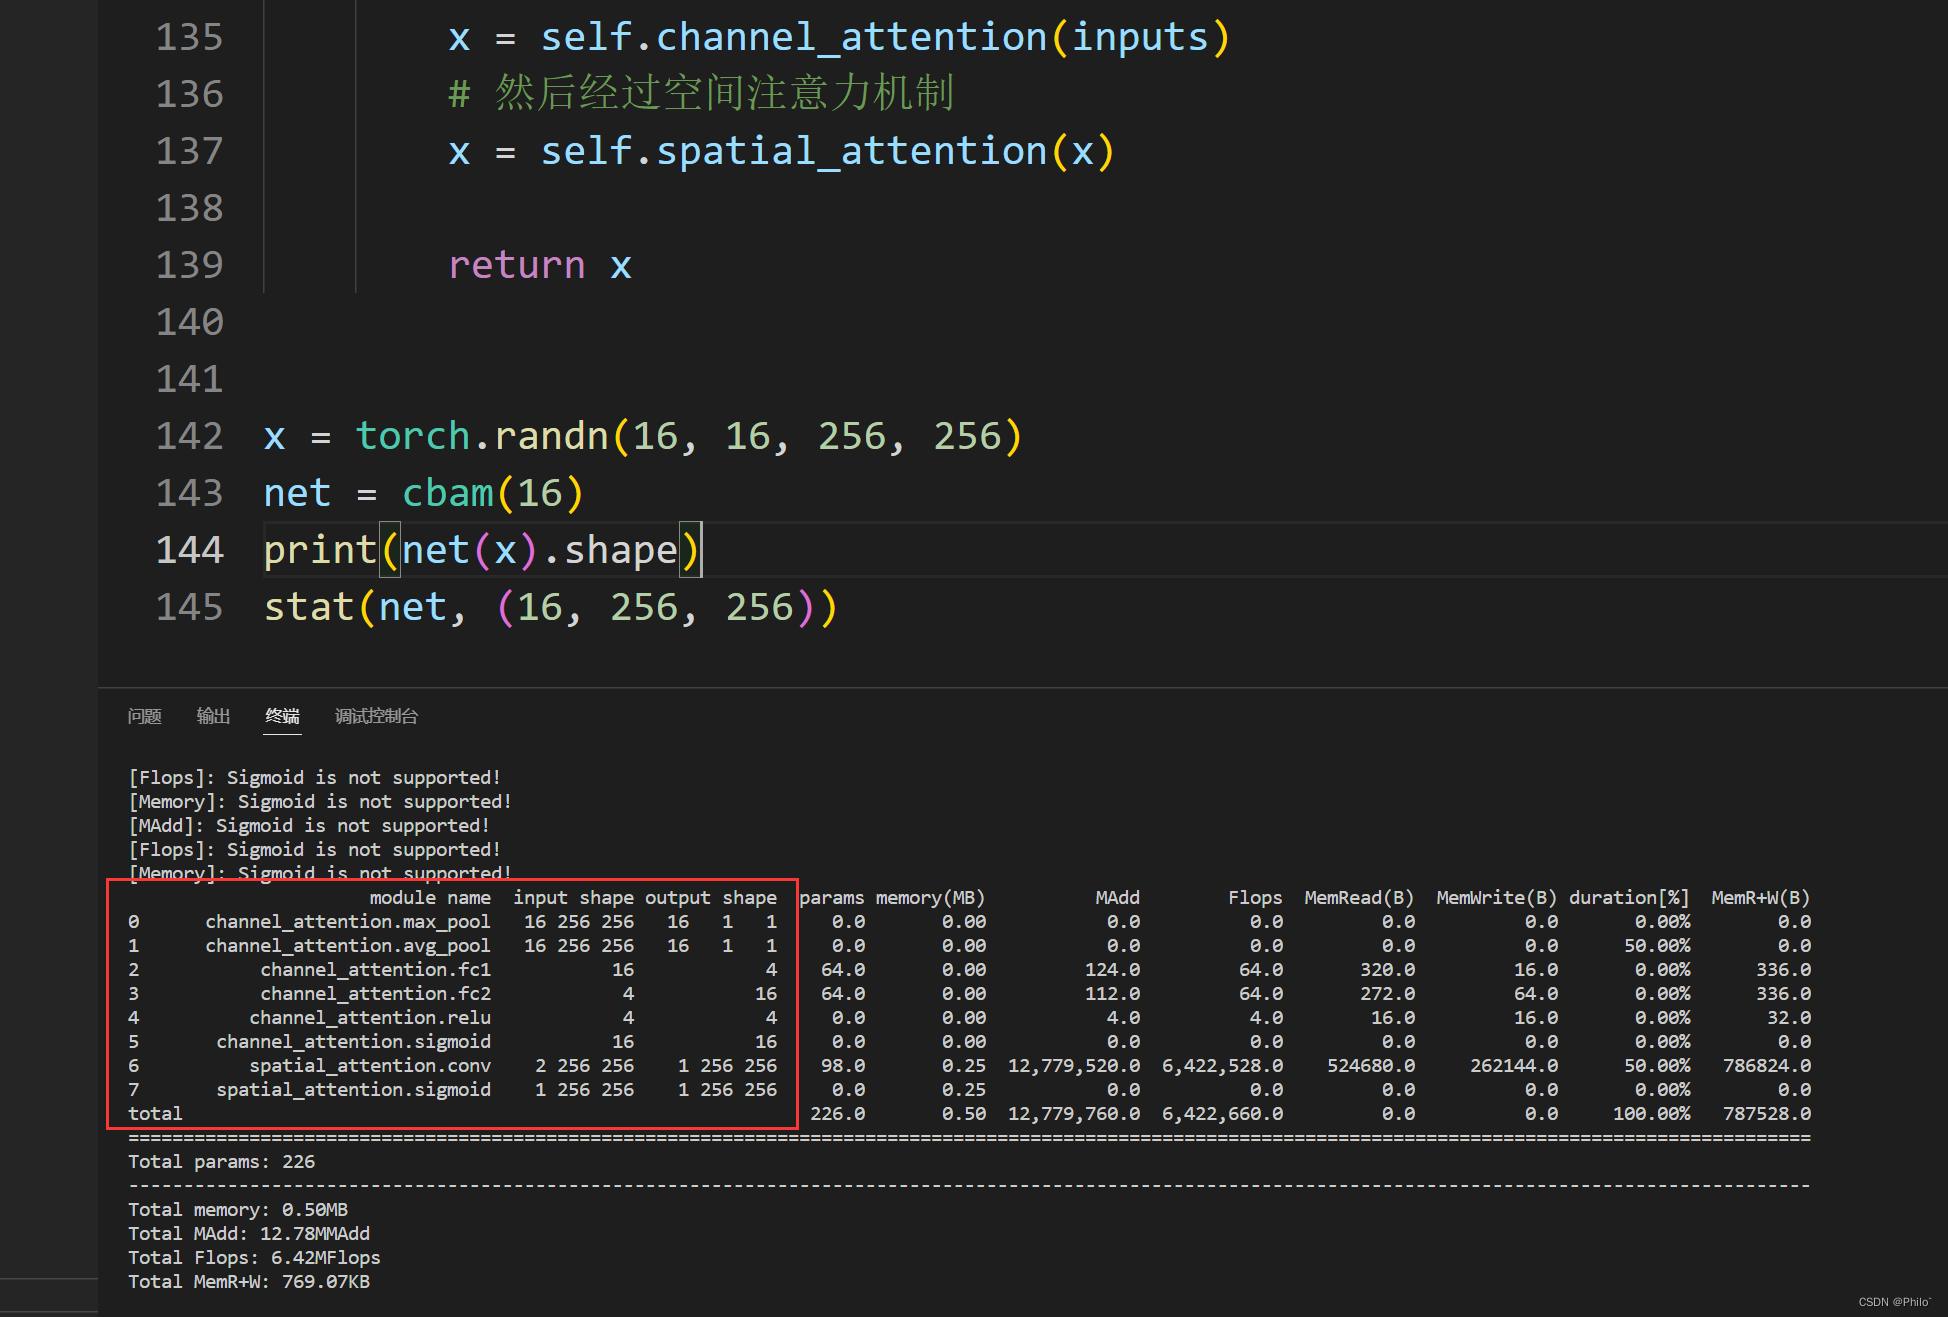Image resolution: width=1948 pixels, height=1317 pixels.
Task: Click line number 139 in the gutter
Action: tap(189, 265)
